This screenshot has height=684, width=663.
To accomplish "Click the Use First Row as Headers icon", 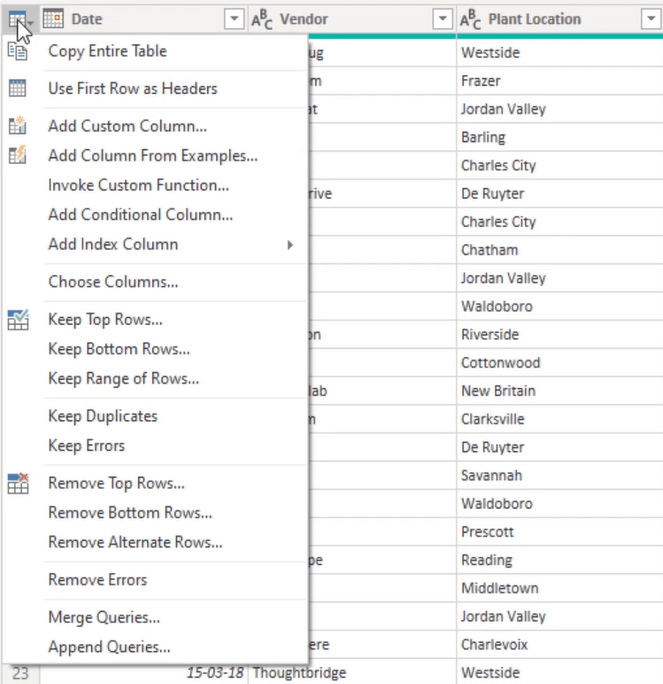I will [x=17, y=88].
